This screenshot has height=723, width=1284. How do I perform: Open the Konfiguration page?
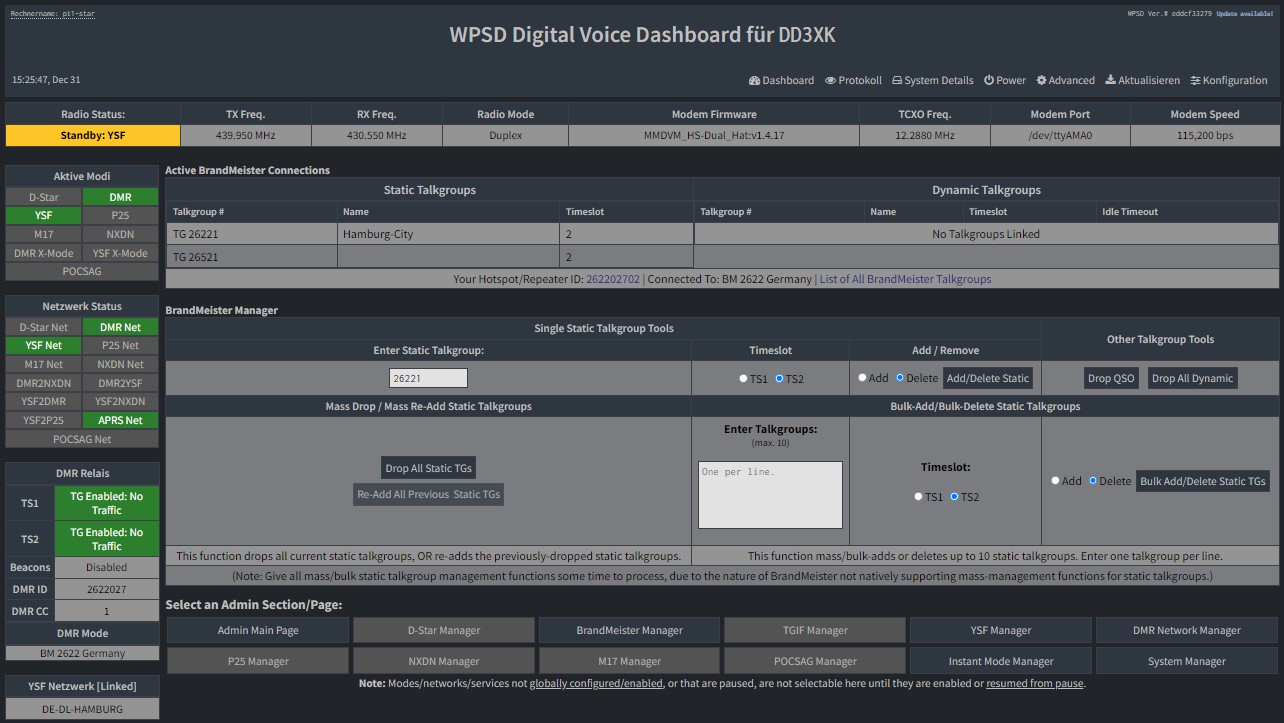[1229, 80]
